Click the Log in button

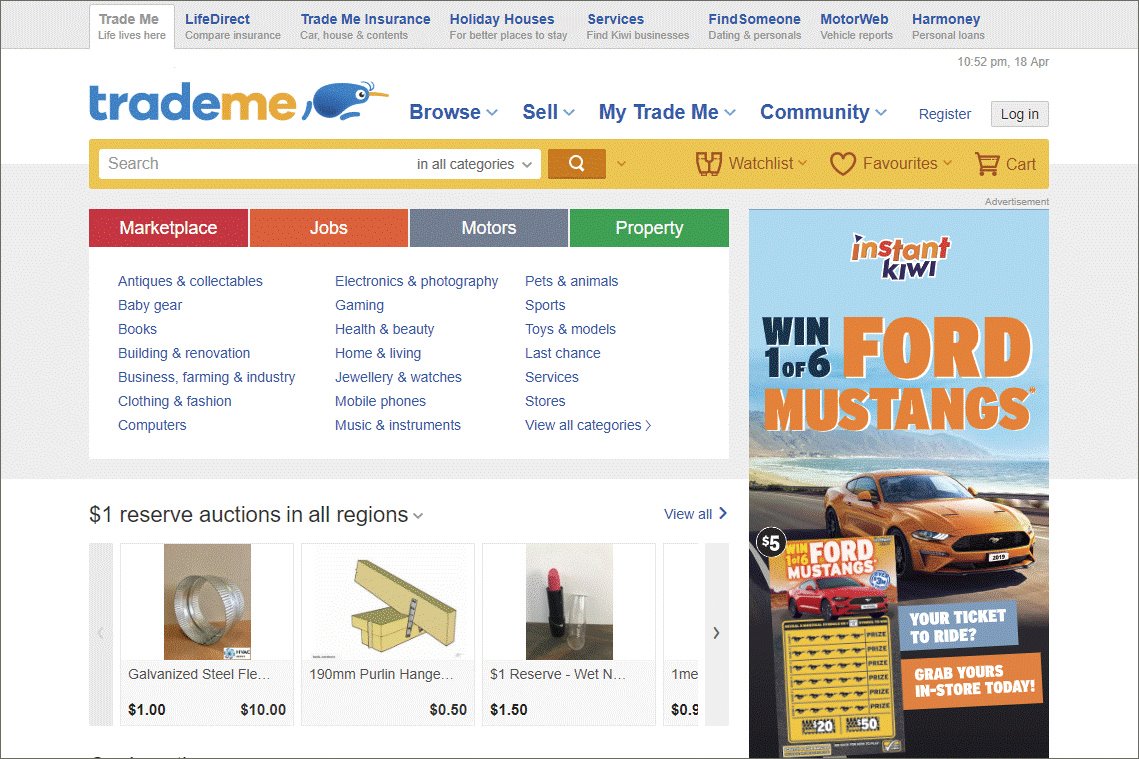click(1019, 114)
